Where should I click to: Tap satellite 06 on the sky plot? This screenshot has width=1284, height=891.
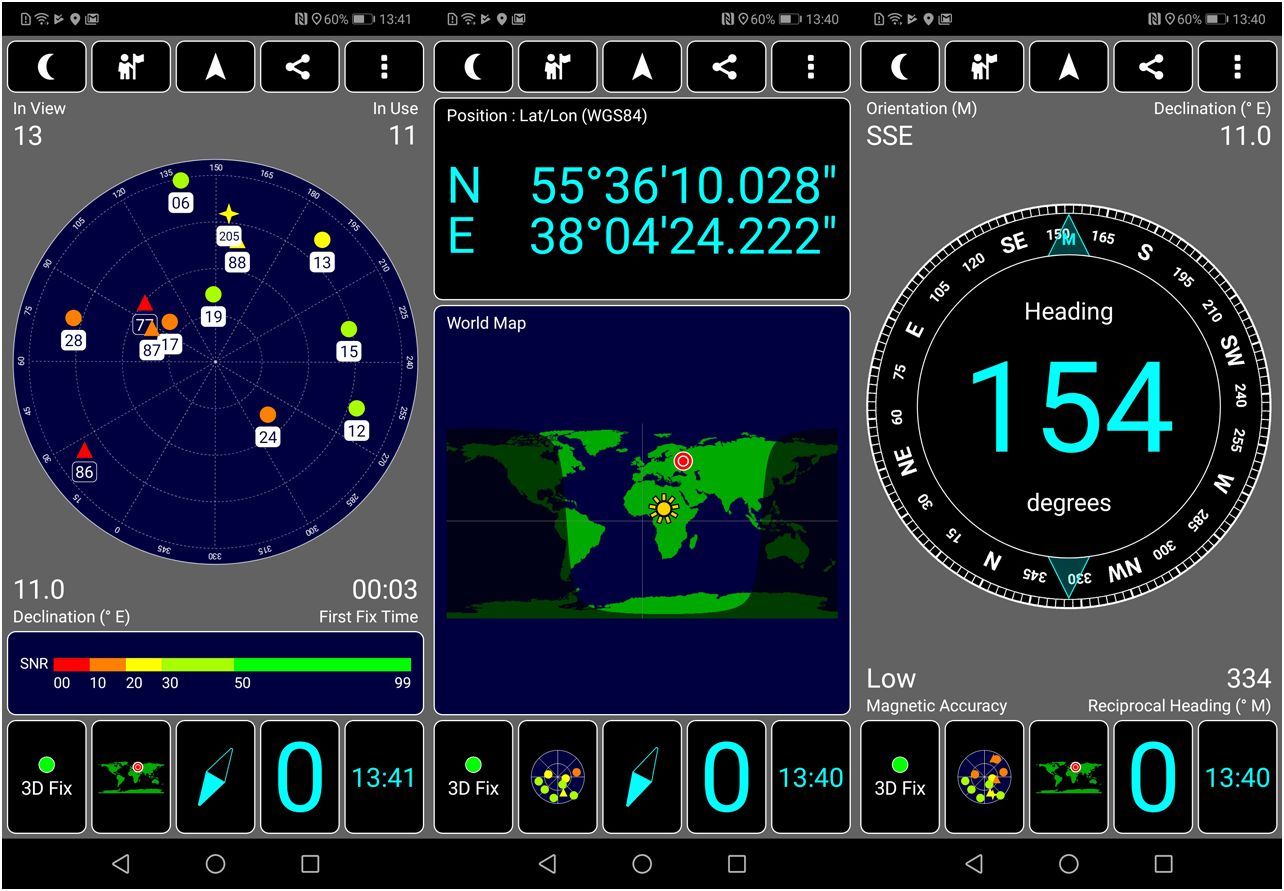pos(180,182)
